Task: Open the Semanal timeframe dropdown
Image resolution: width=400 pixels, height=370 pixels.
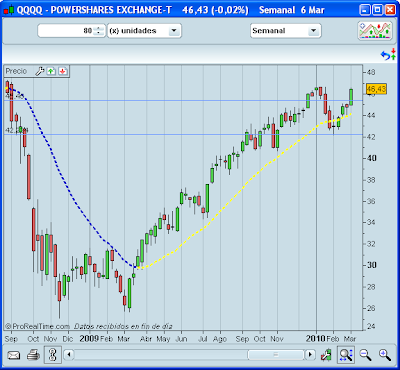Action: [x=313, y=31]
